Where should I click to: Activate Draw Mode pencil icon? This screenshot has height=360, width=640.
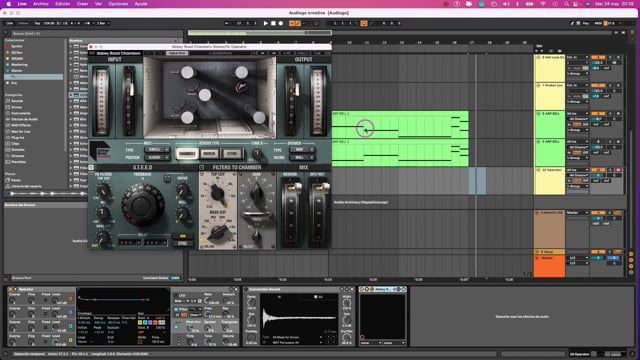tap(572, 23)
